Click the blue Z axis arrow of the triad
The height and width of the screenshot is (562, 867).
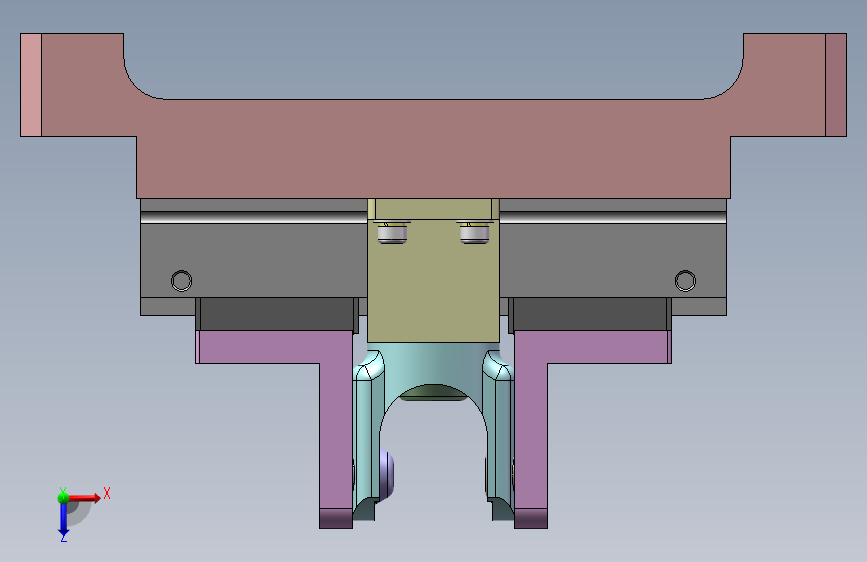click(63, 519)
